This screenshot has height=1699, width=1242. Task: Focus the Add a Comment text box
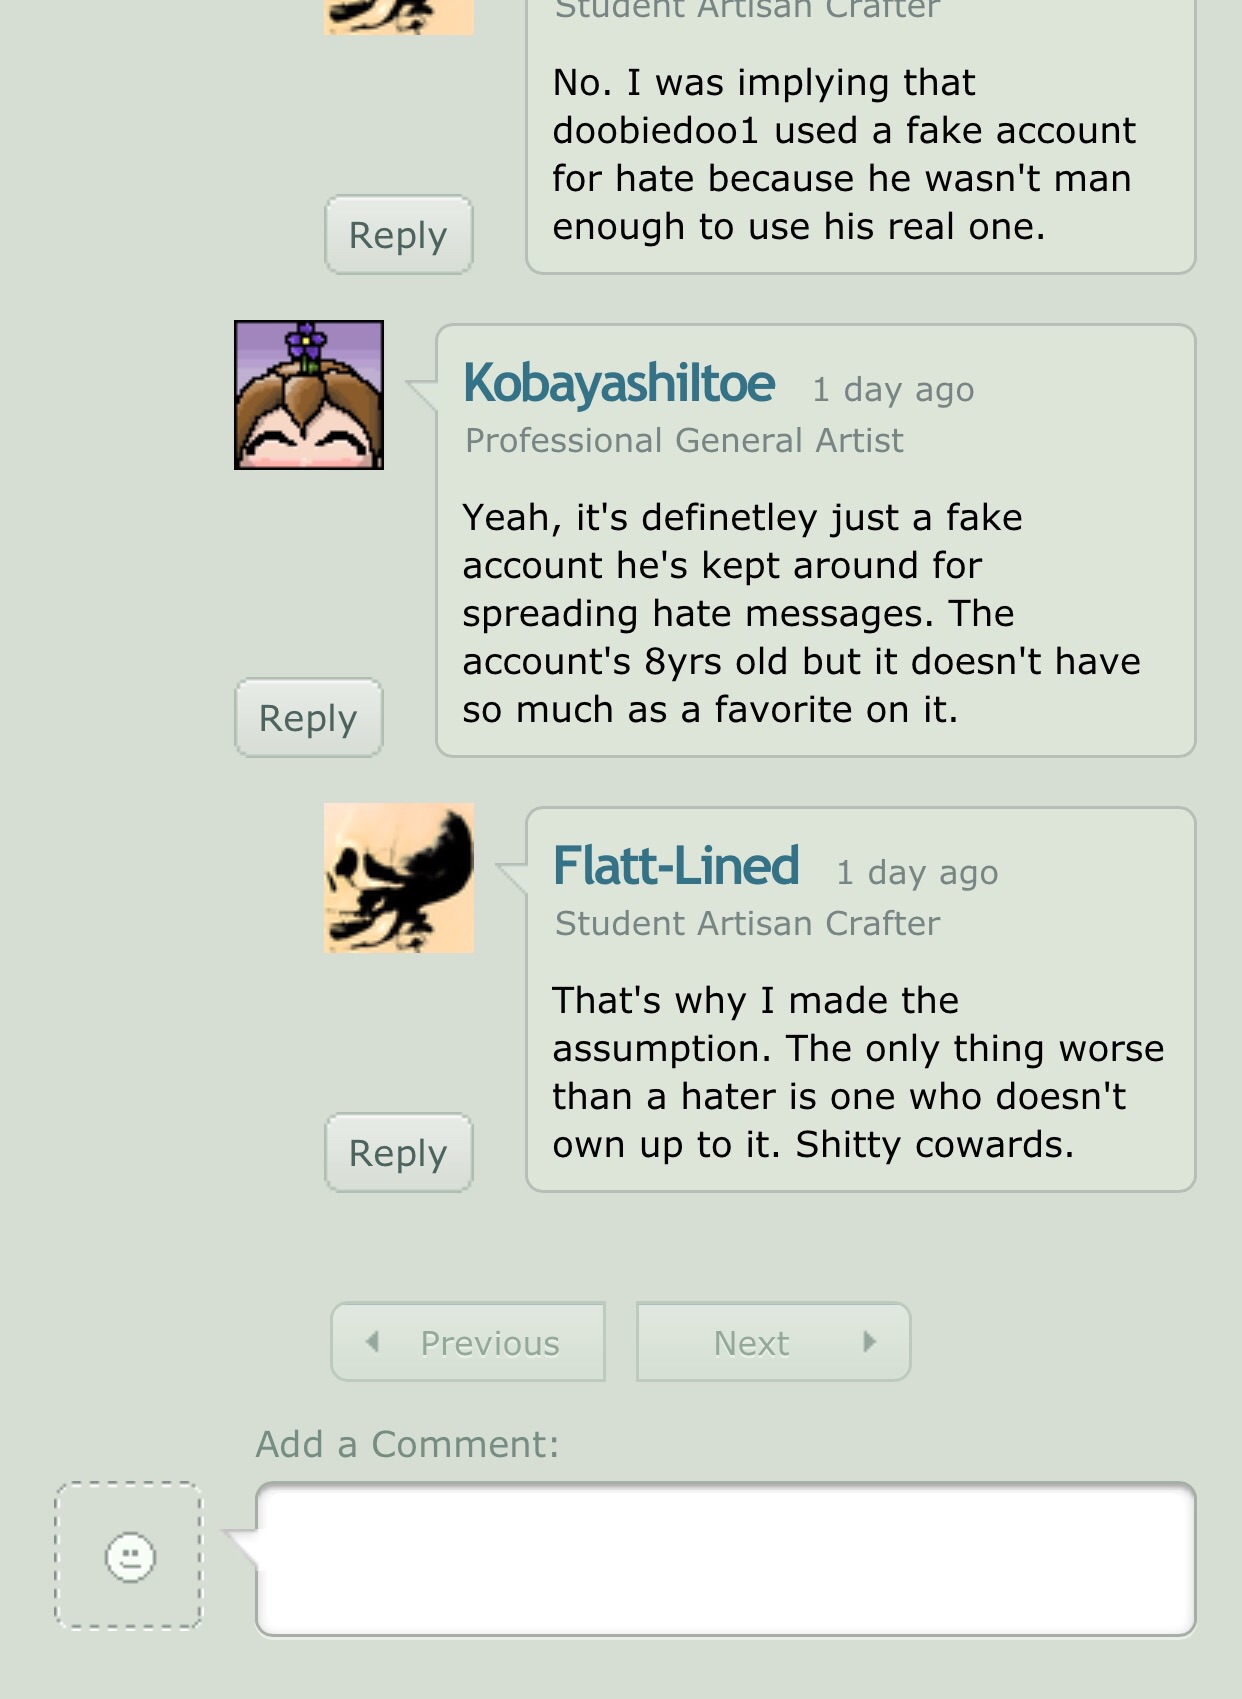726,1559
